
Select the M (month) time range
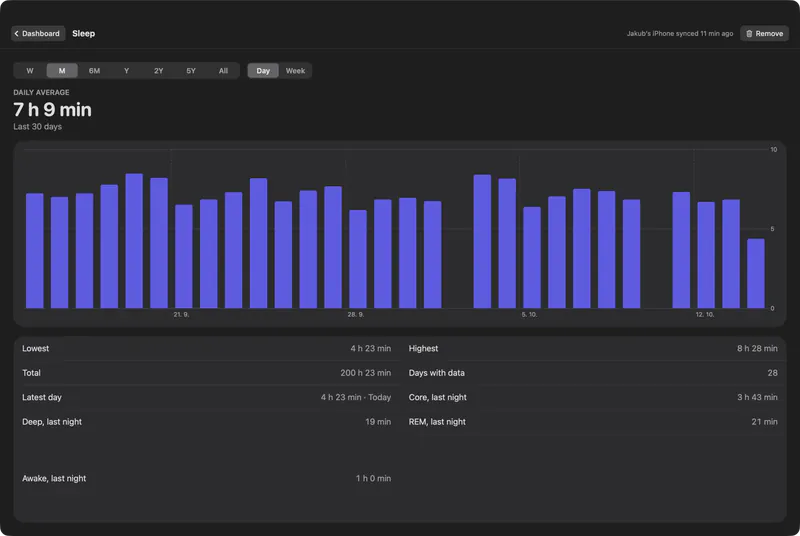click(62, 71)
